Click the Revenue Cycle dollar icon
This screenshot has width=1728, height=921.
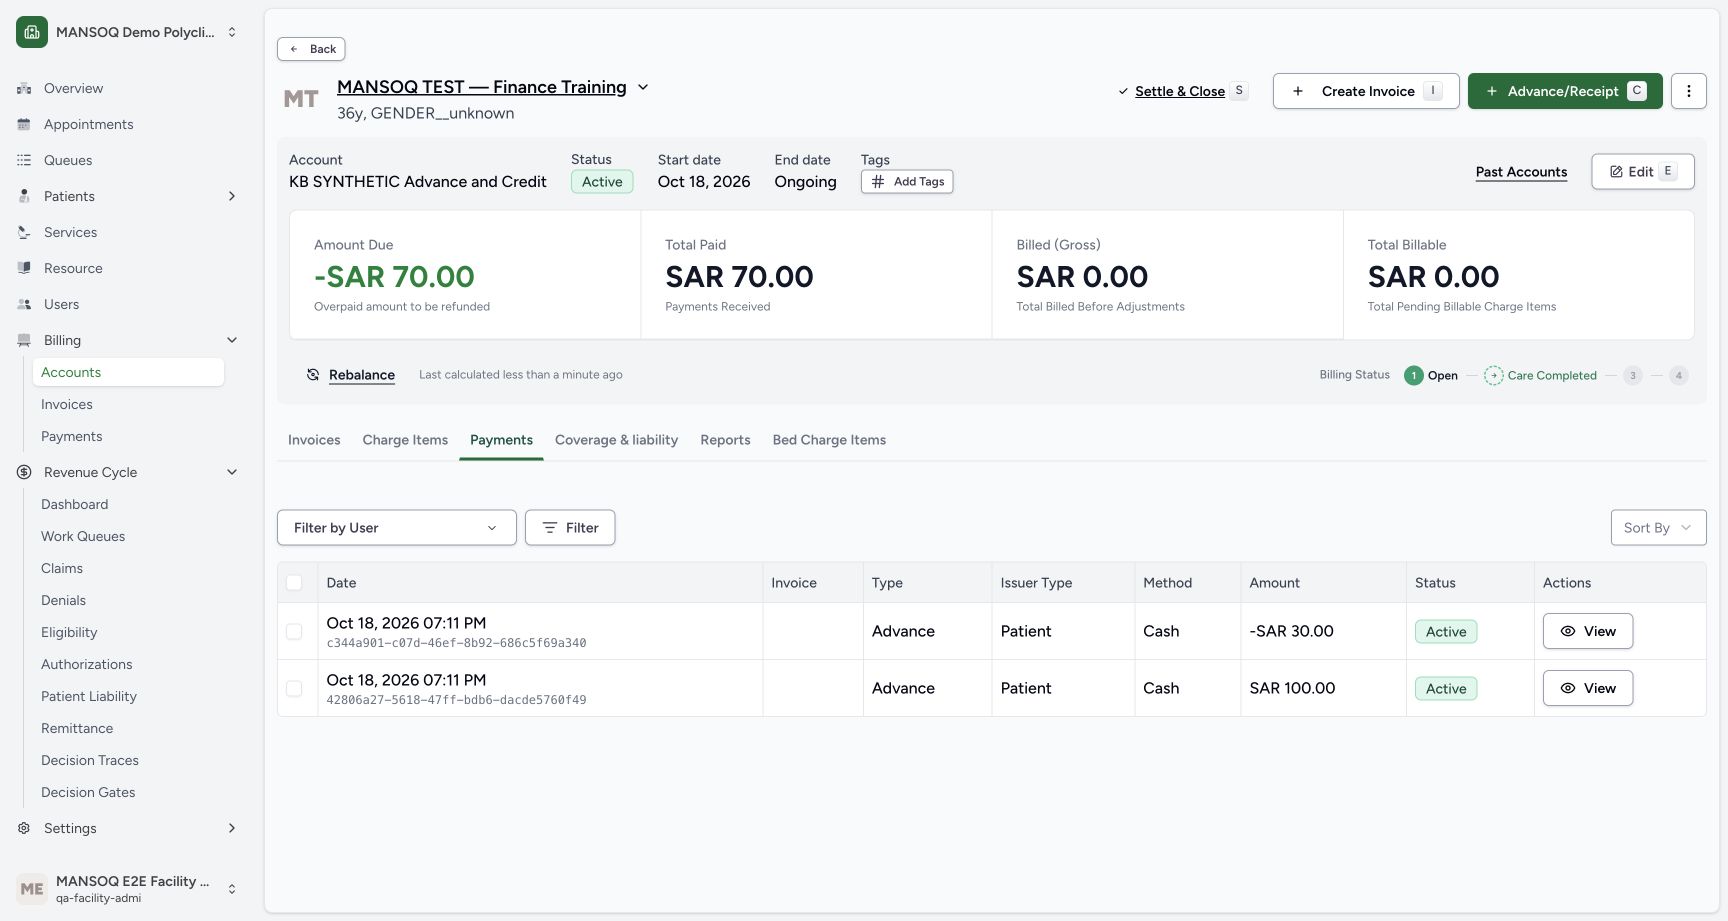click(24, 472)
